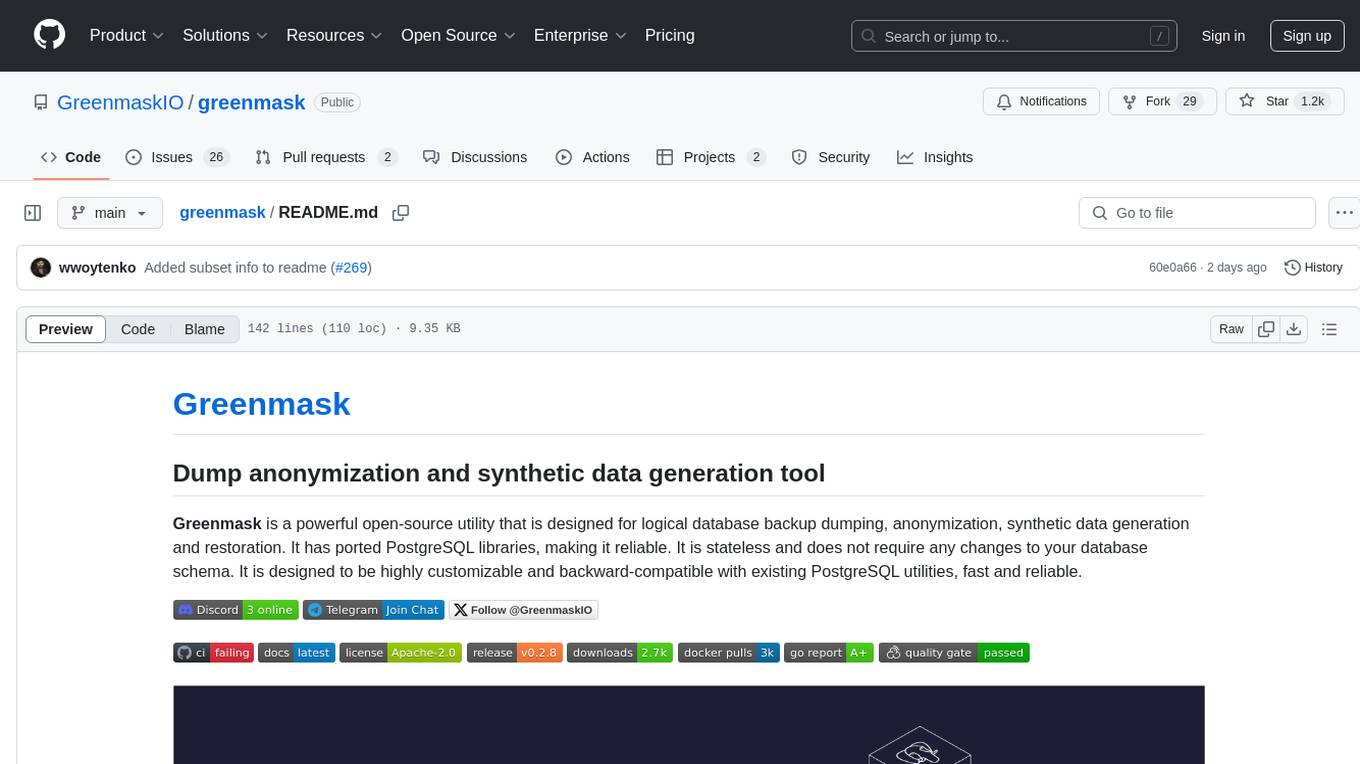
Task: Copy raw file contents
Action: [1267, 329]
